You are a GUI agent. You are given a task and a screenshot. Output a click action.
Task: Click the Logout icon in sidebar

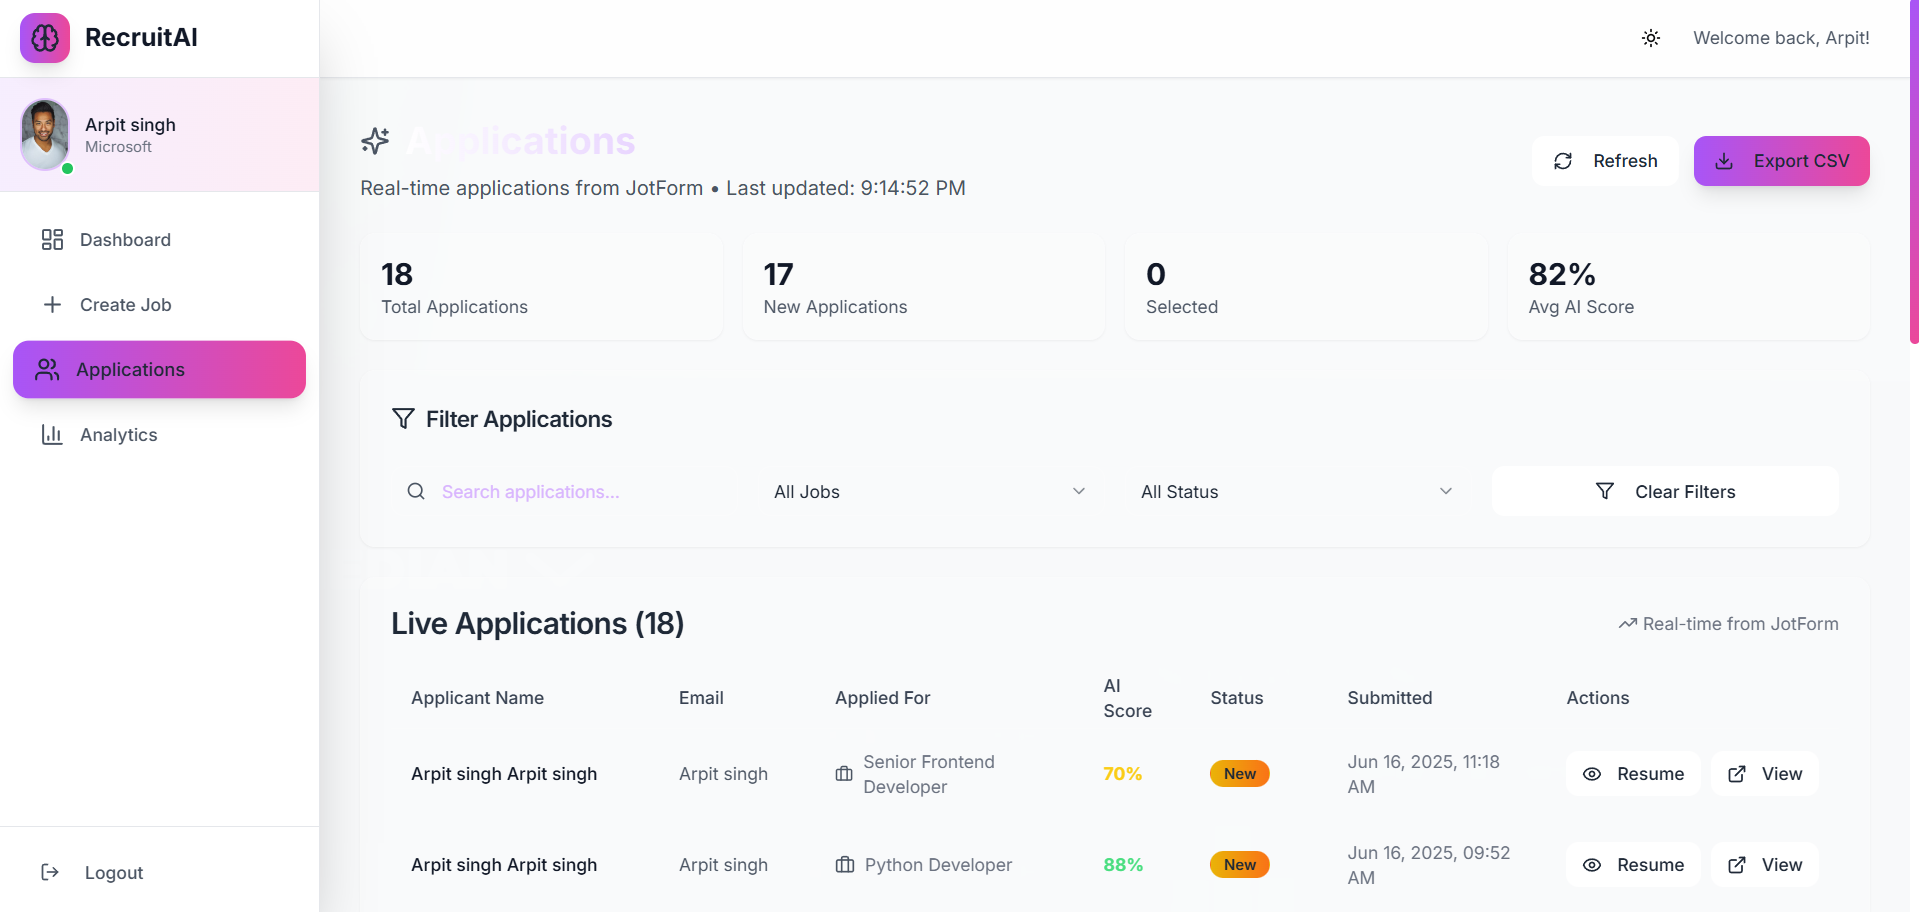pyautogui.click(x=50, y=873)
